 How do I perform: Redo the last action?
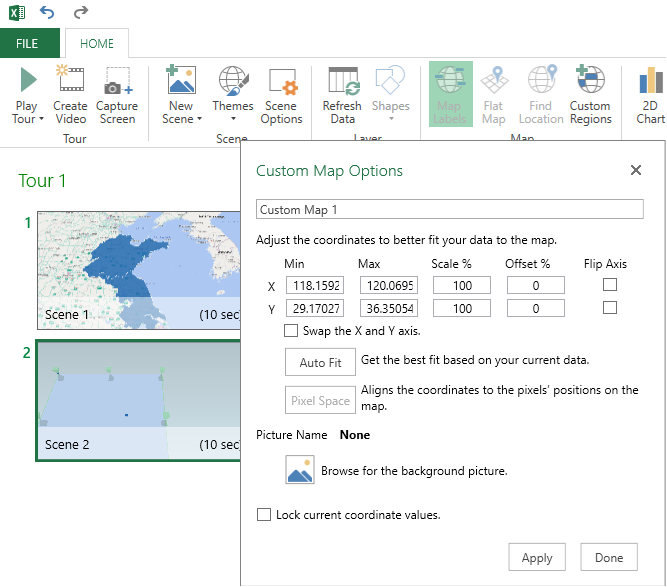click(80, 12)
